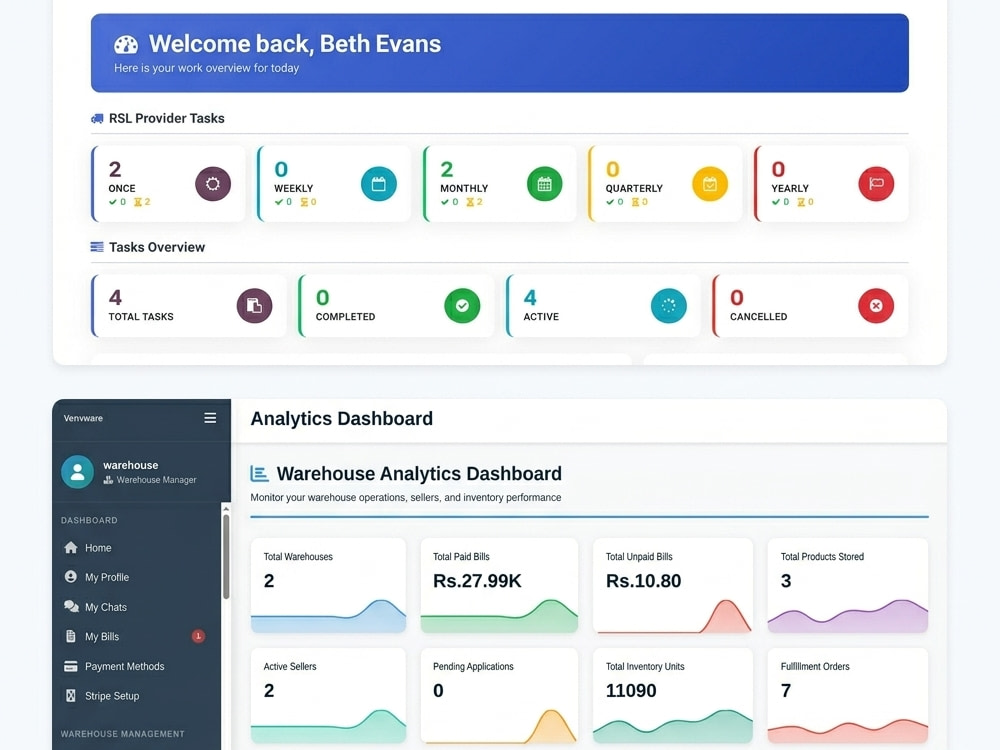Image resolution: width=1000 pixels, height=750 pixels.
Task: Click the Venvware brand name
Action: click(83, 418)
